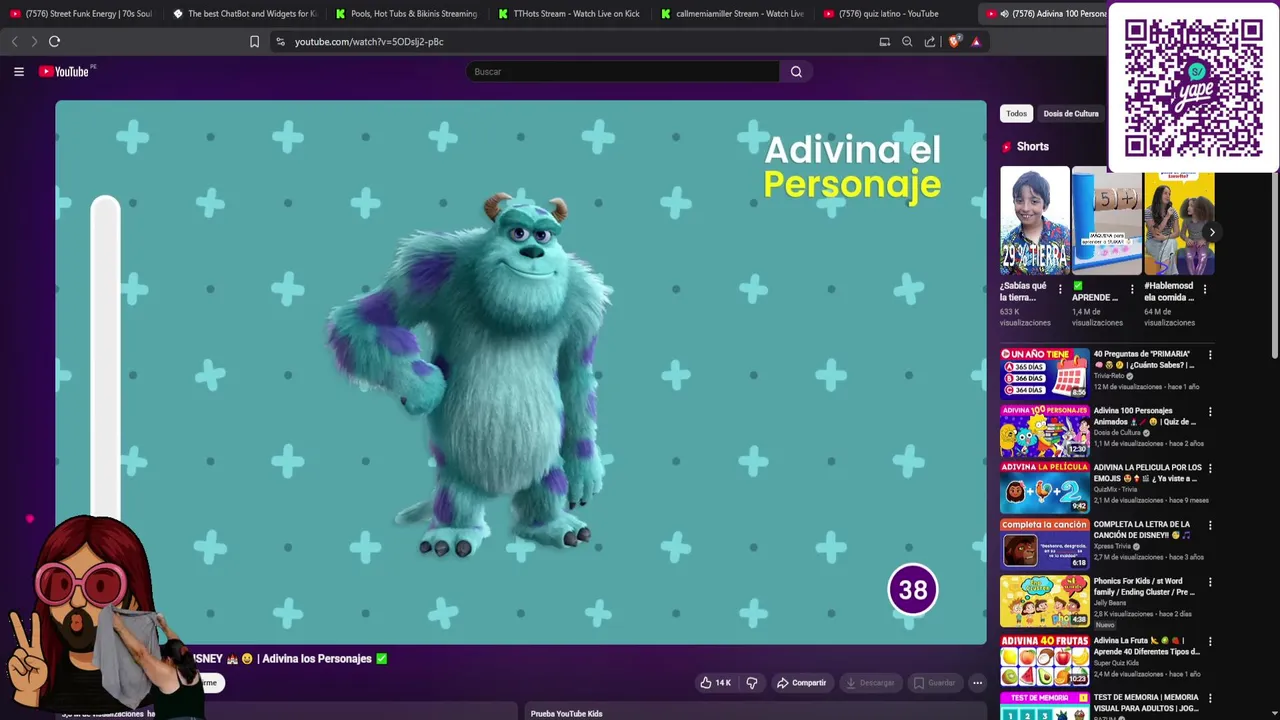
Task: Open the Trivia-Reto channel name
Action: [1110, 376]
